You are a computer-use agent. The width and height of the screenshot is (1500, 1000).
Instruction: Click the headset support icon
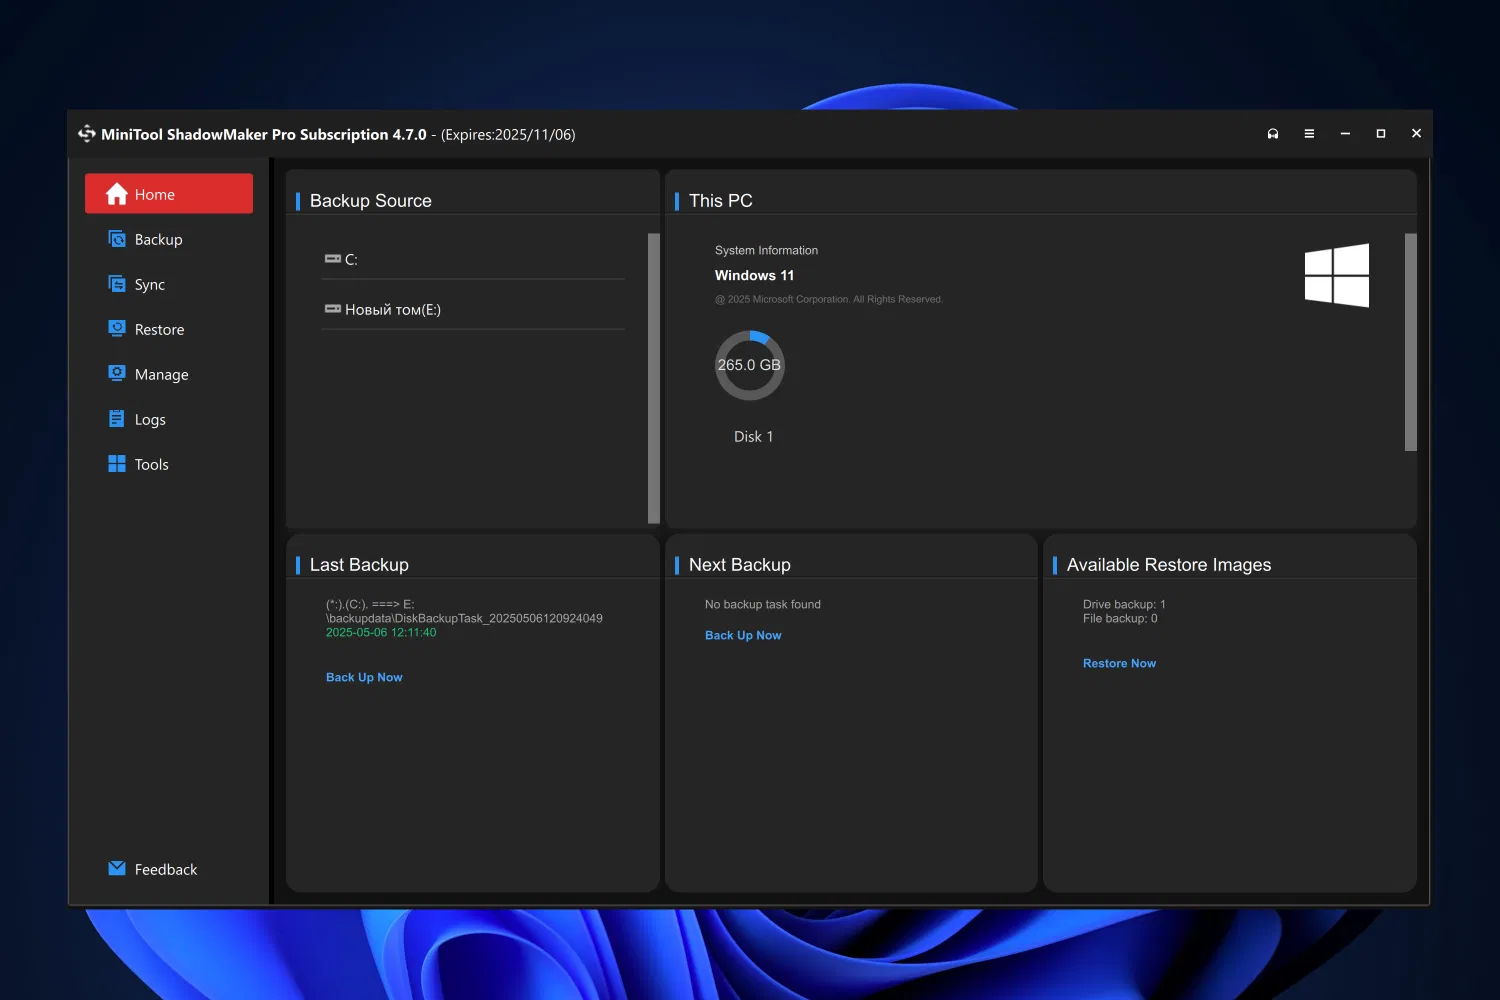[1273, 132]
